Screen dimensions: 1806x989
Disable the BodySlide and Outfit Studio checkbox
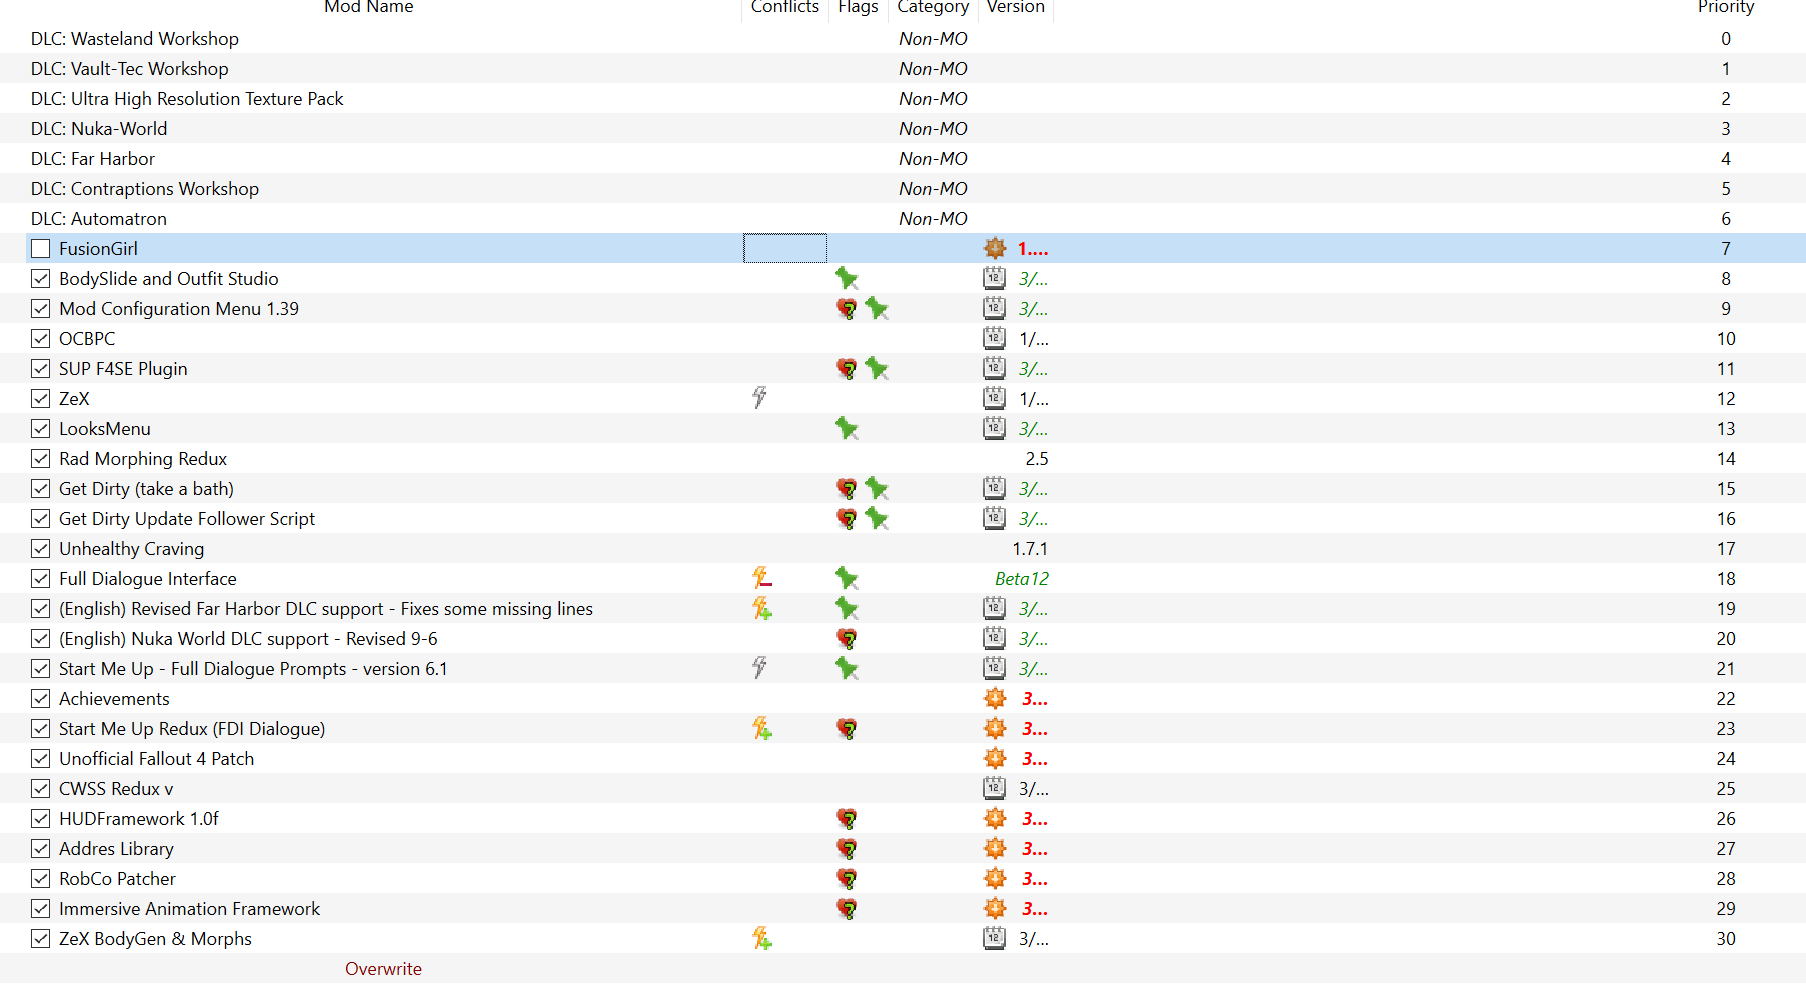tap(41, 278)
